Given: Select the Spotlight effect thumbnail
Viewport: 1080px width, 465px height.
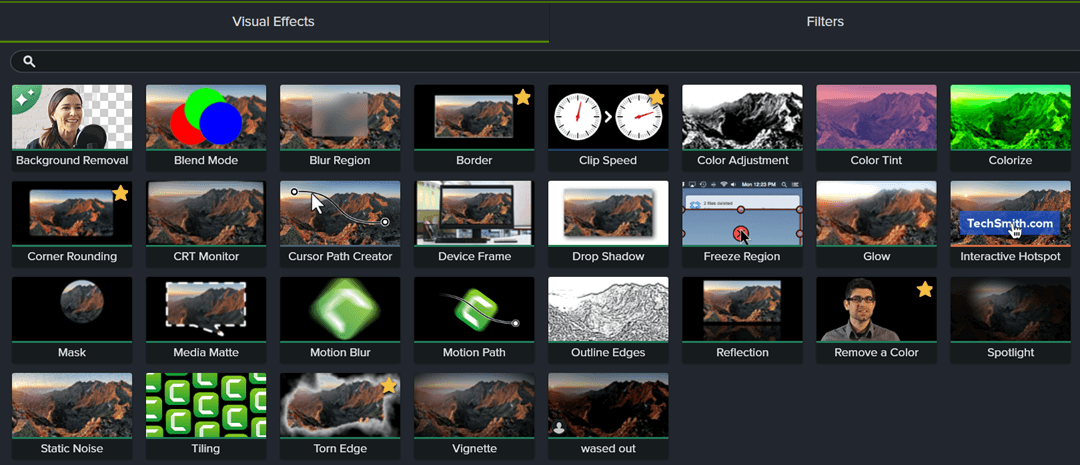Looking at the screenshot, I should [1010, 309].
